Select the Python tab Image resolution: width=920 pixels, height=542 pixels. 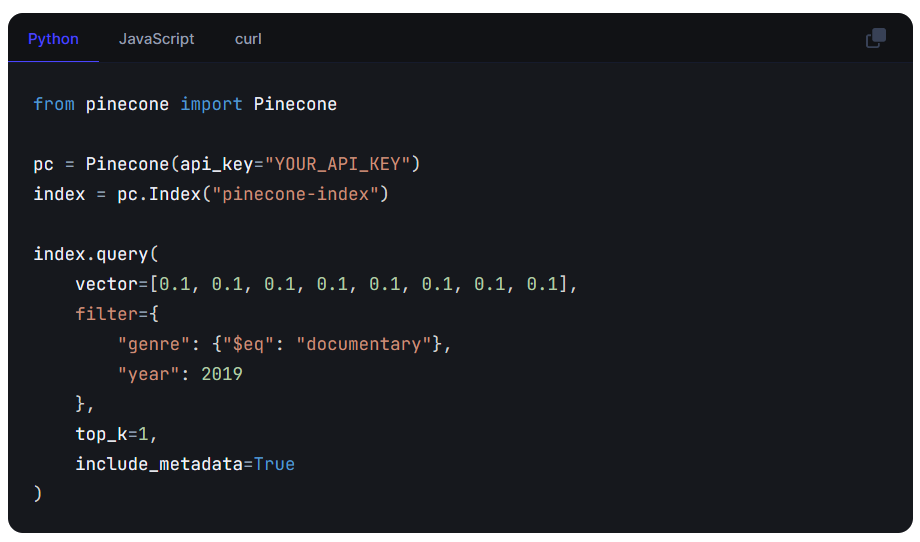pyautogui.click(x=53, y=39)
